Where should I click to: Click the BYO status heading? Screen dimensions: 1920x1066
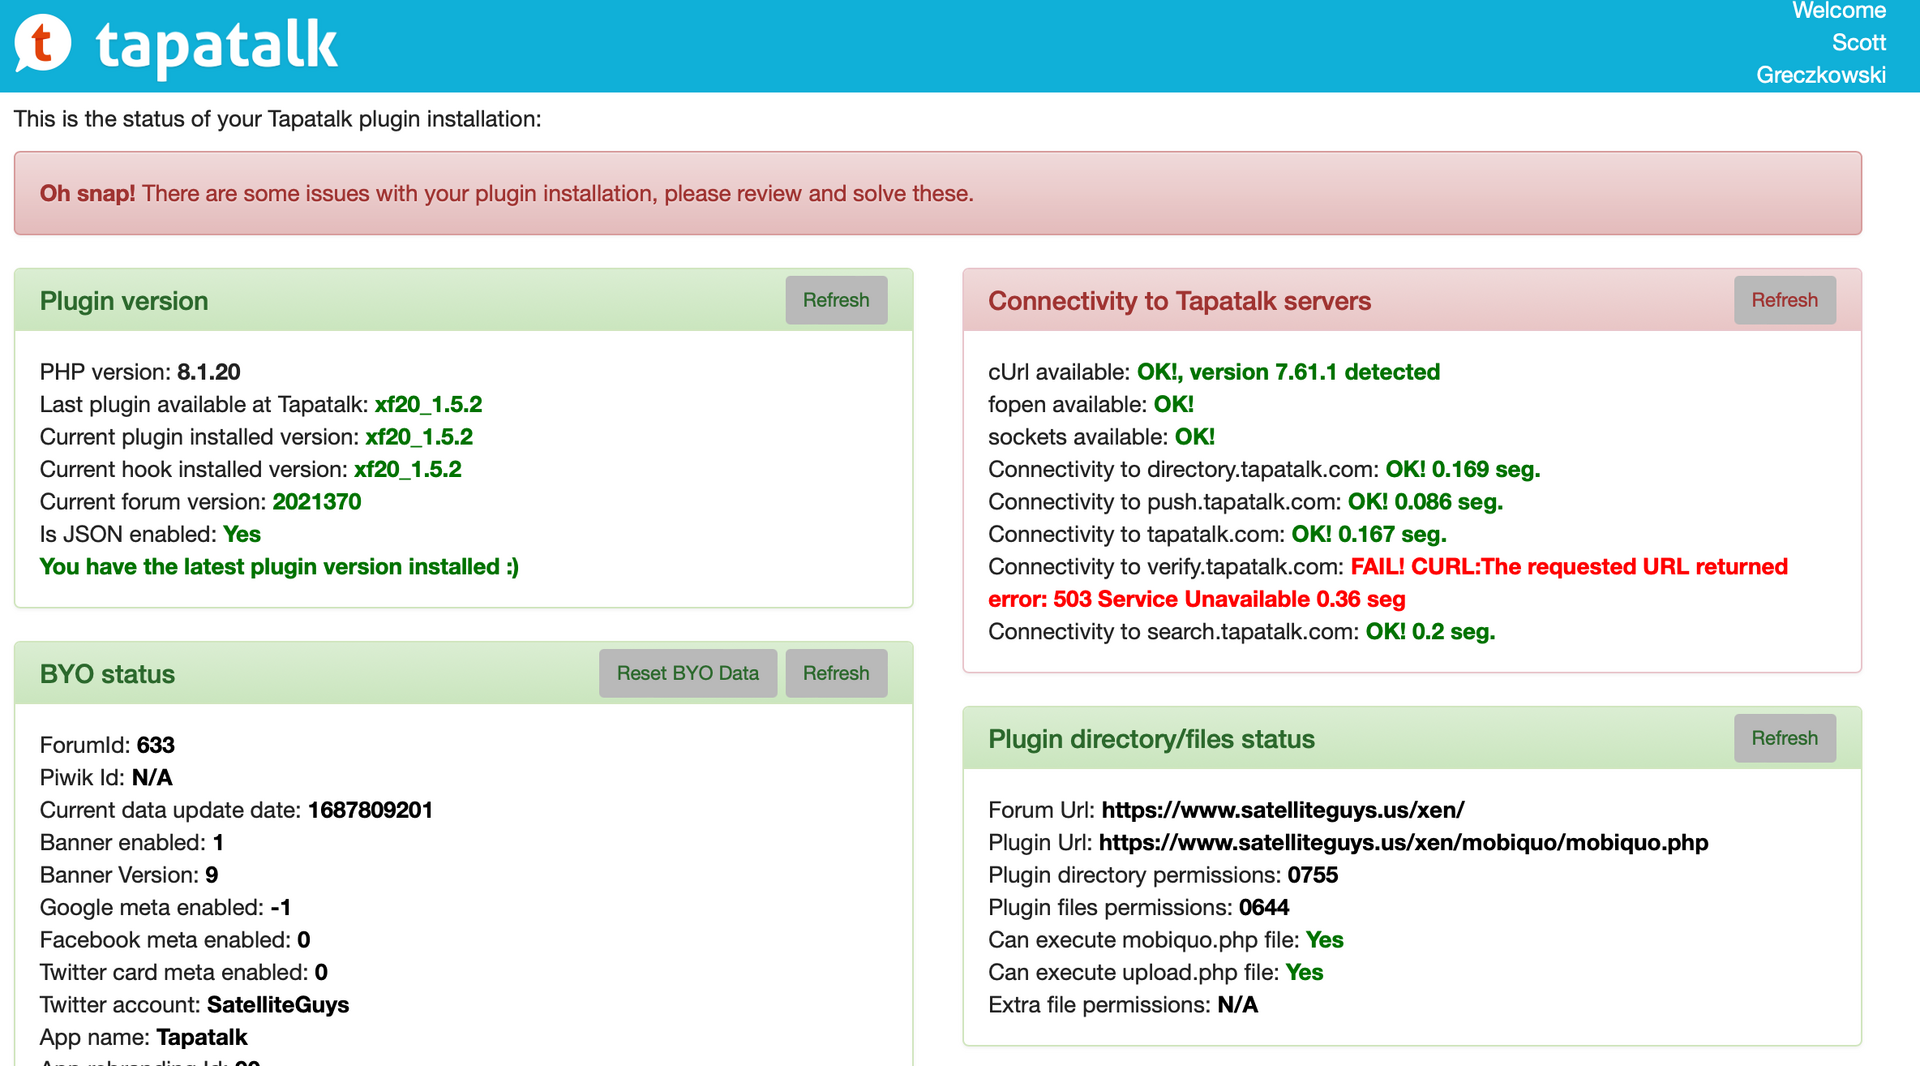click(x=107, y=674)
